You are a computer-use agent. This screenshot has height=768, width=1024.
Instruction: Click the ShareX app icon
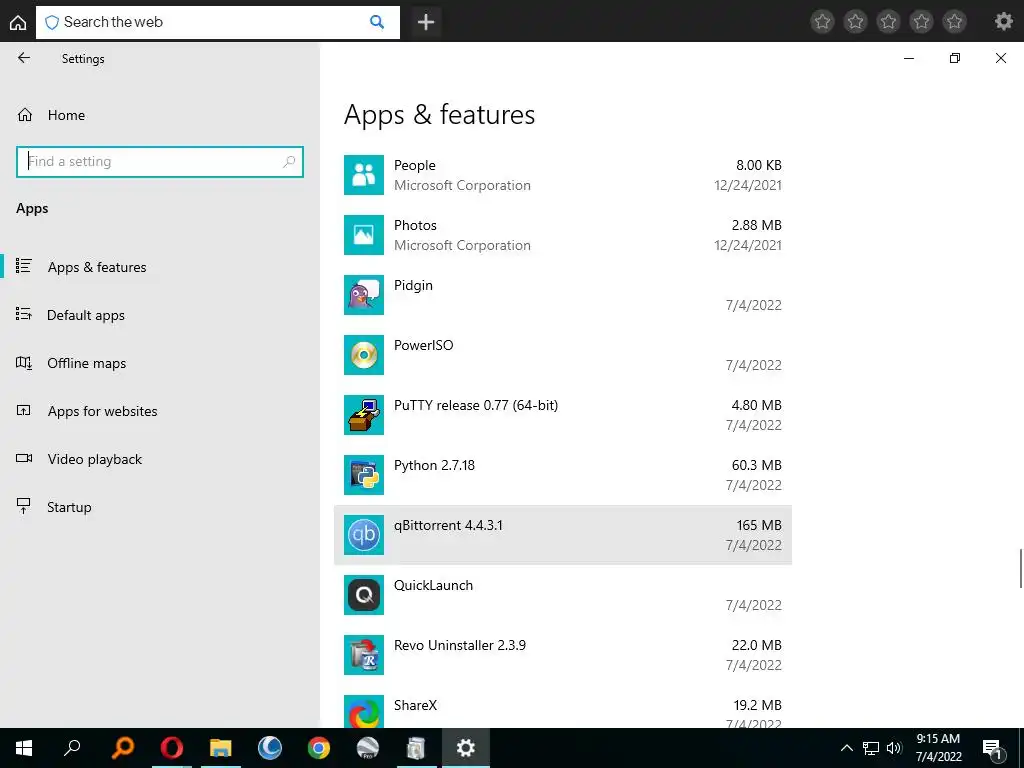point(364,712)
